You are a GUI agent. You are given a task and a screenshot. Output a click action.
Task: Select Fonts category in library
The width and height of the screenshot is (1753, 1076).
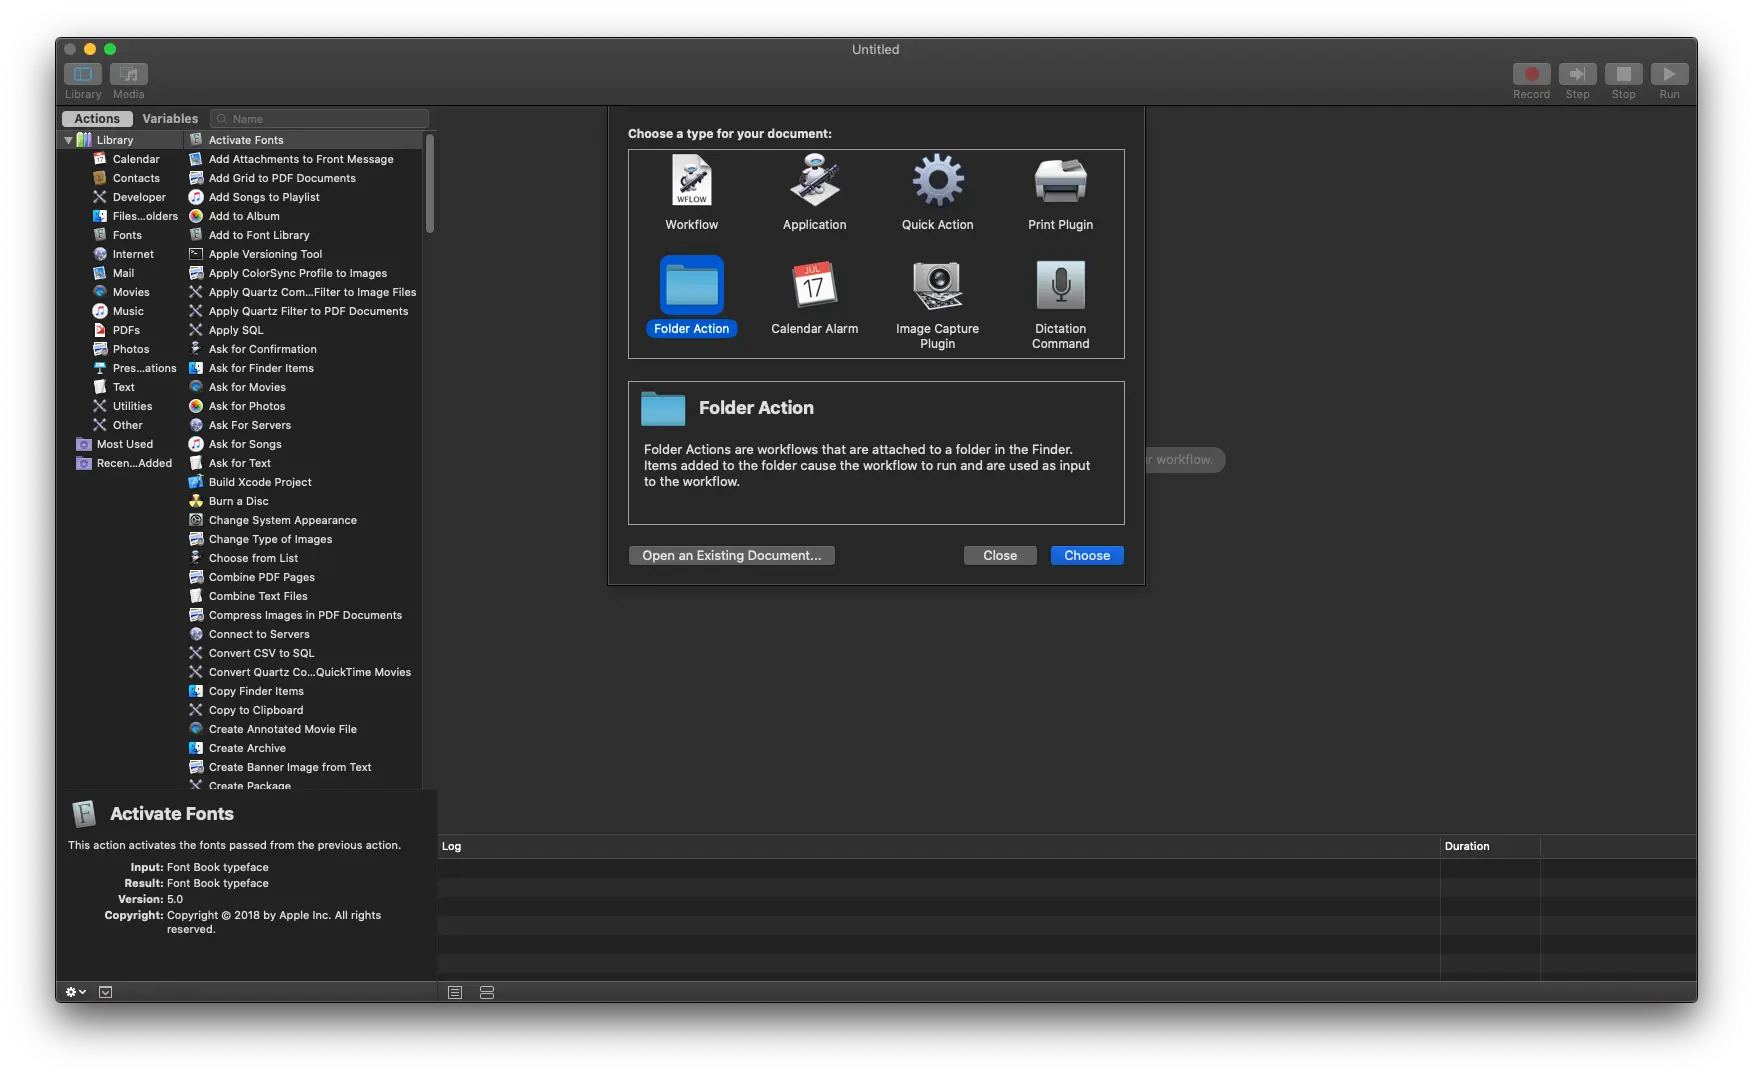[118, 235]
